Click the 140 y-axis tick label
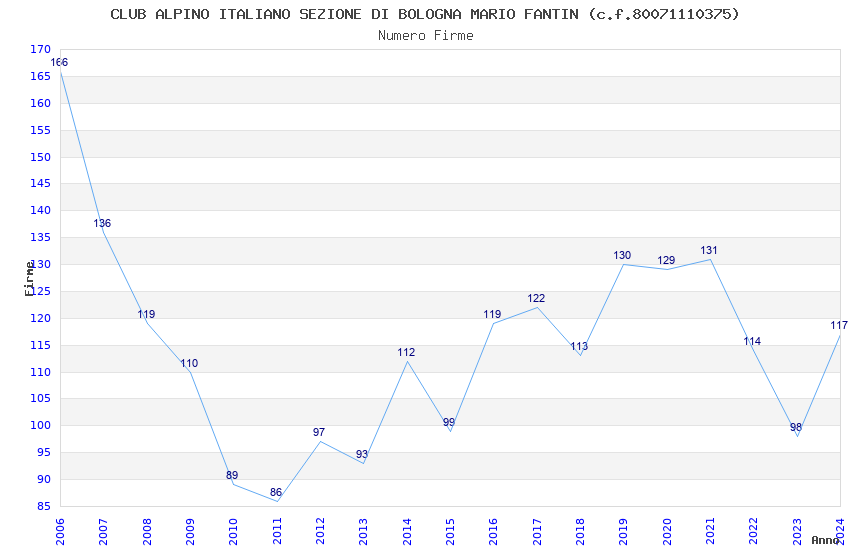Screen dimensions: 850x550 (41, 210)
